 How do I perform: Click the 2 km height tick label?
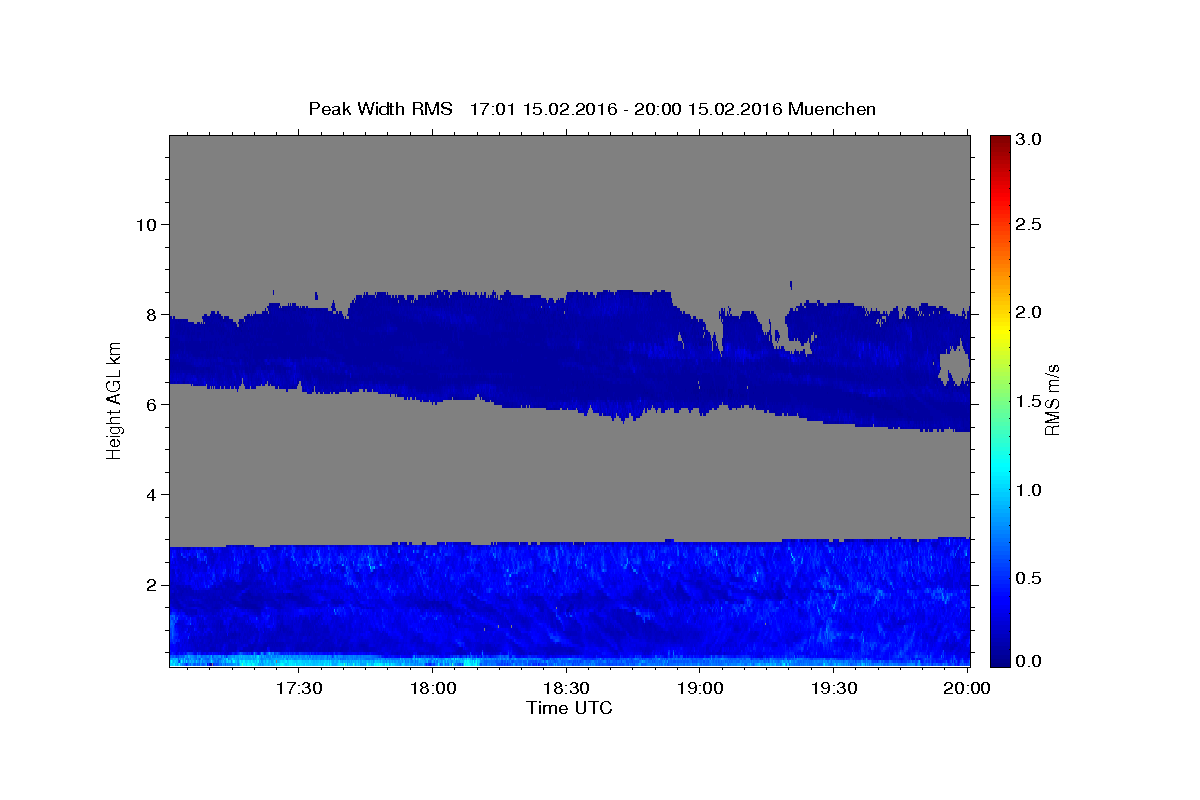click(x=150, y=585)
